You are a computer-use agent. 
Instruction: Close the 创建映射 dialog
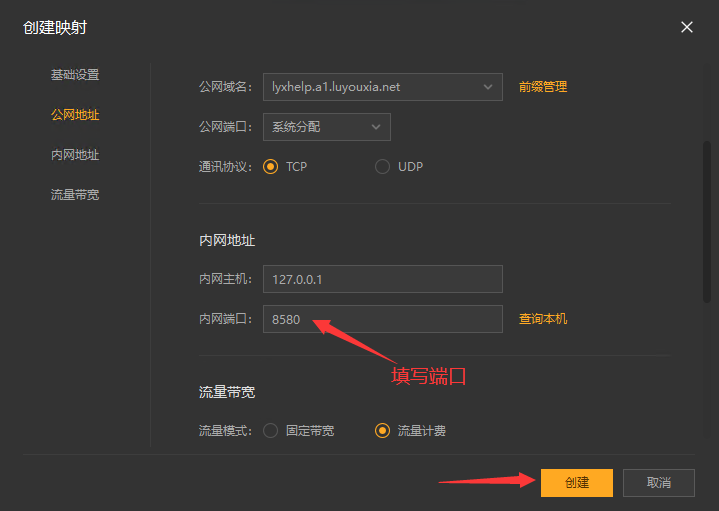coord(686,27)
